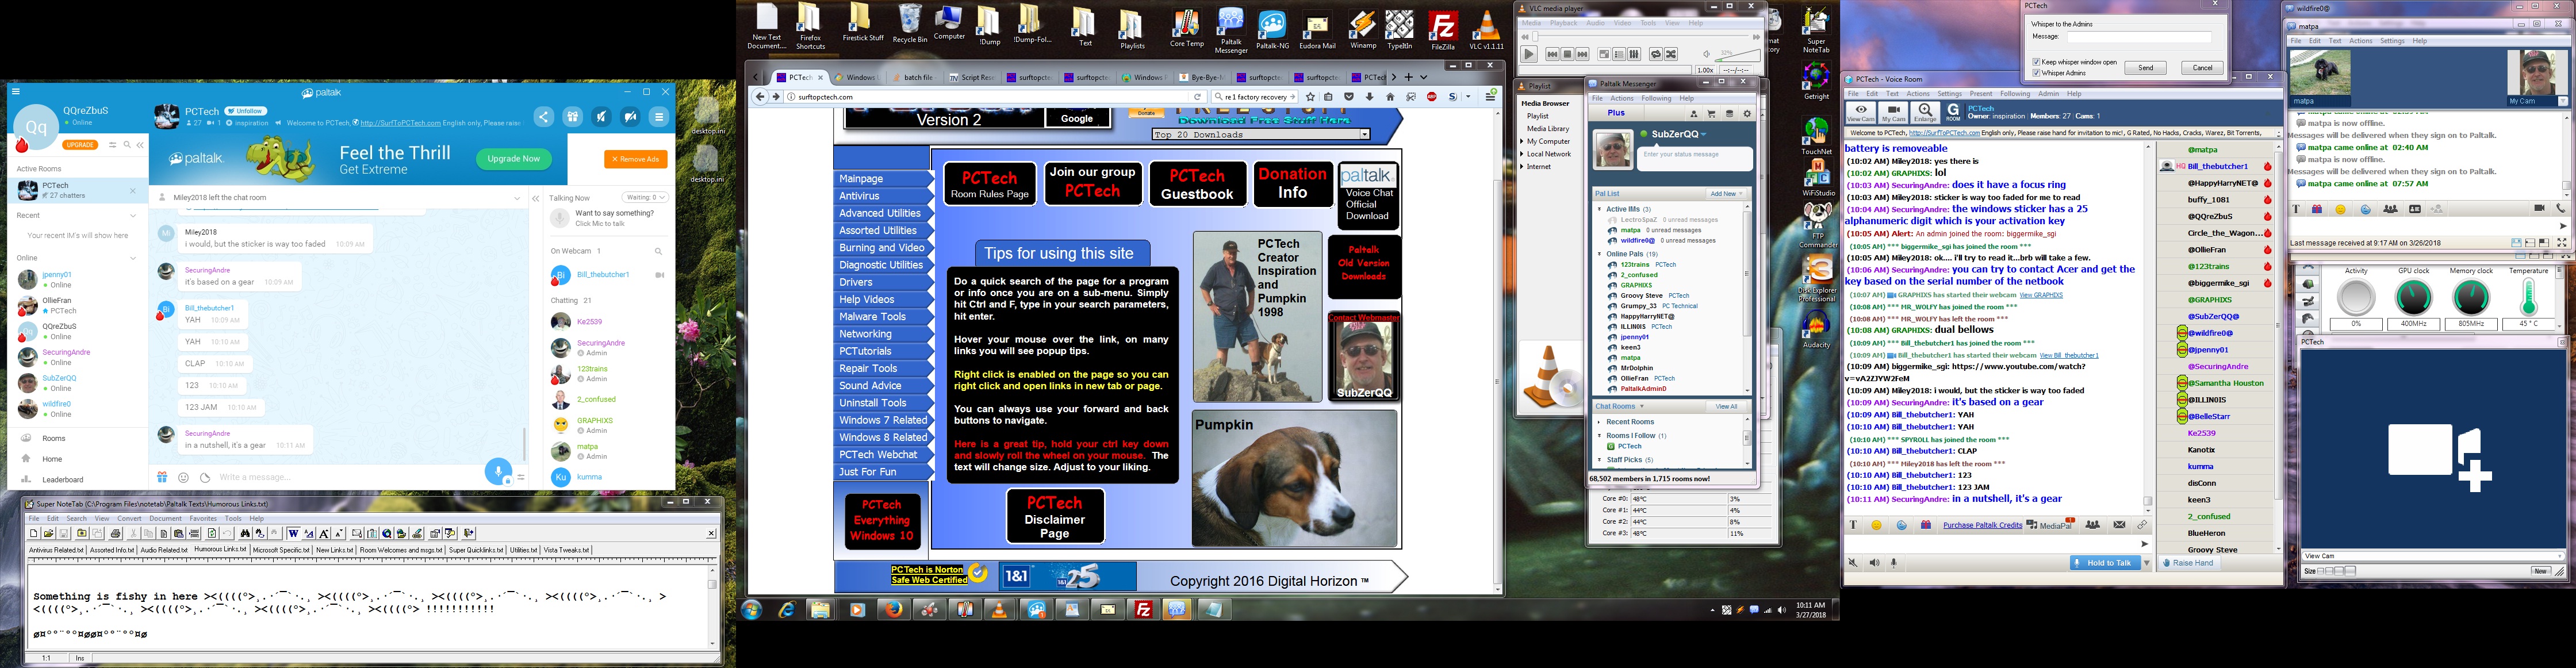
Task: Click Upgrade Now button in Paltalk ad
Action: click(513, 158)
